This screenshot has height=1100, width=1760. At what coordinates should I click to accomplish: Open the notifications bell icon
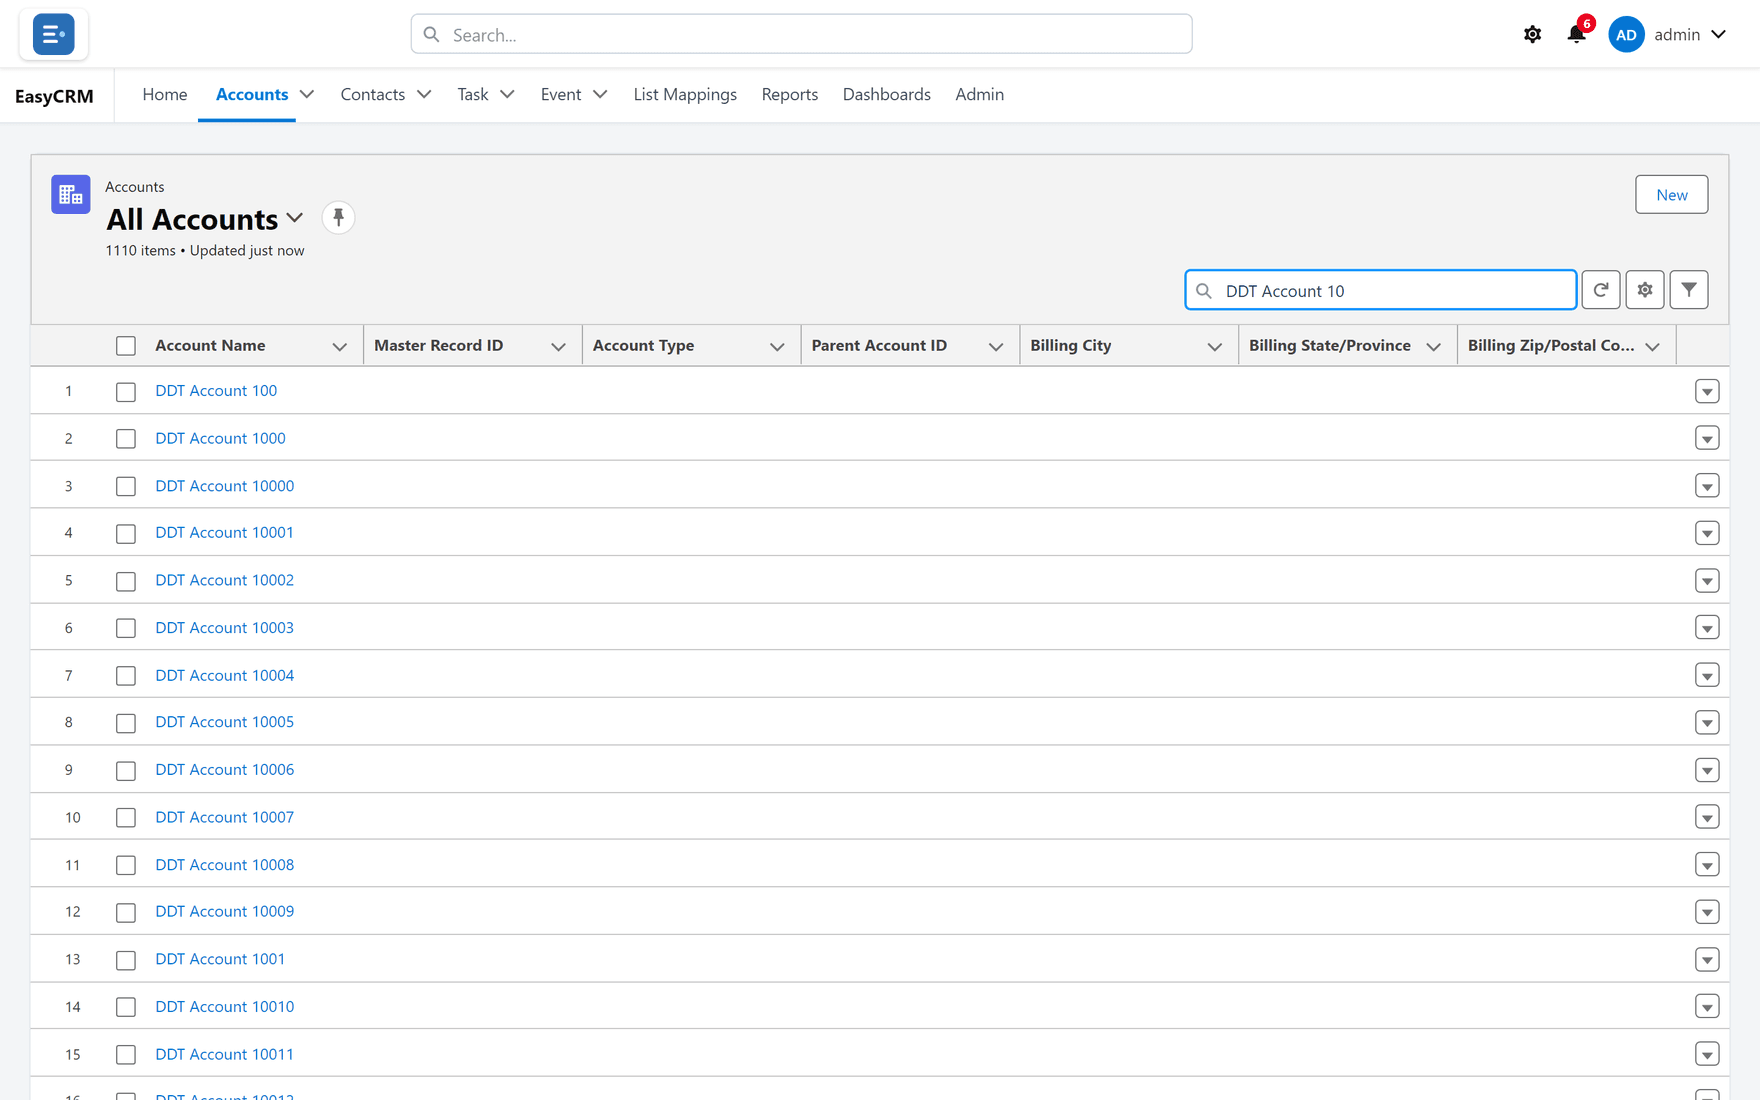pyautogui.click(x=1576, y=34)
